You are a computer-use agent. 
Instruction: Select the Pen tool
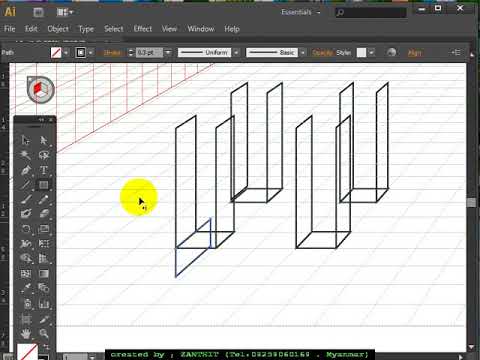tap(26, 170)
